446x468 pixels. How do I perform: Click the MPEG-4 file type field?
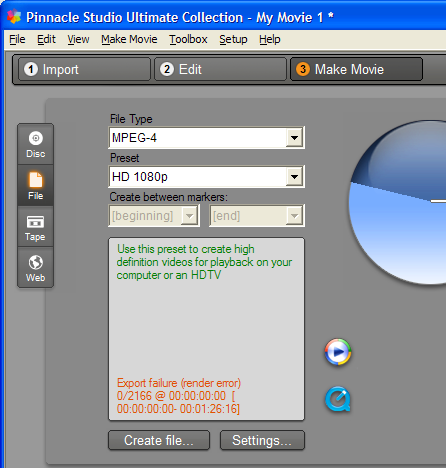(206, 138)
